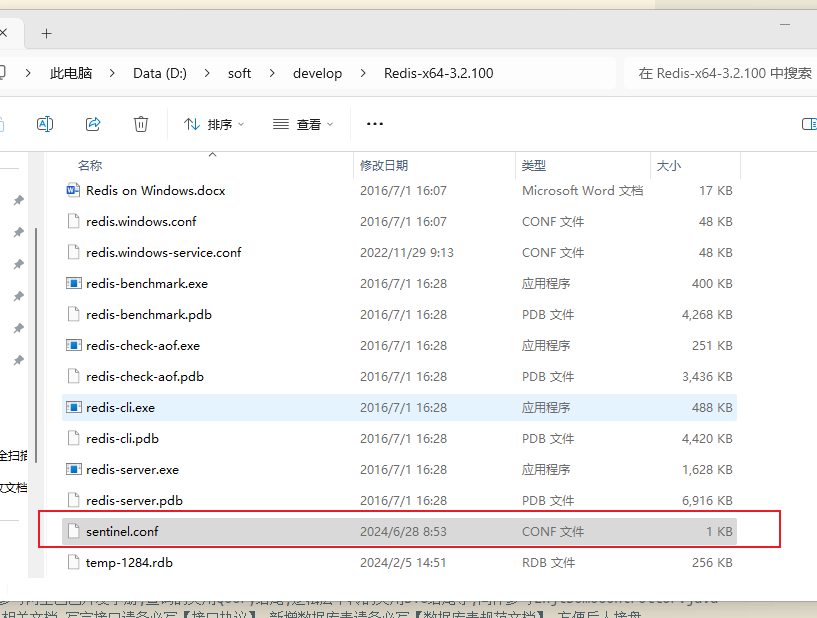The width and height of the screenshot is (817, 618).
Task: Select temp-1284.rdb file
Action: [399, 563]
